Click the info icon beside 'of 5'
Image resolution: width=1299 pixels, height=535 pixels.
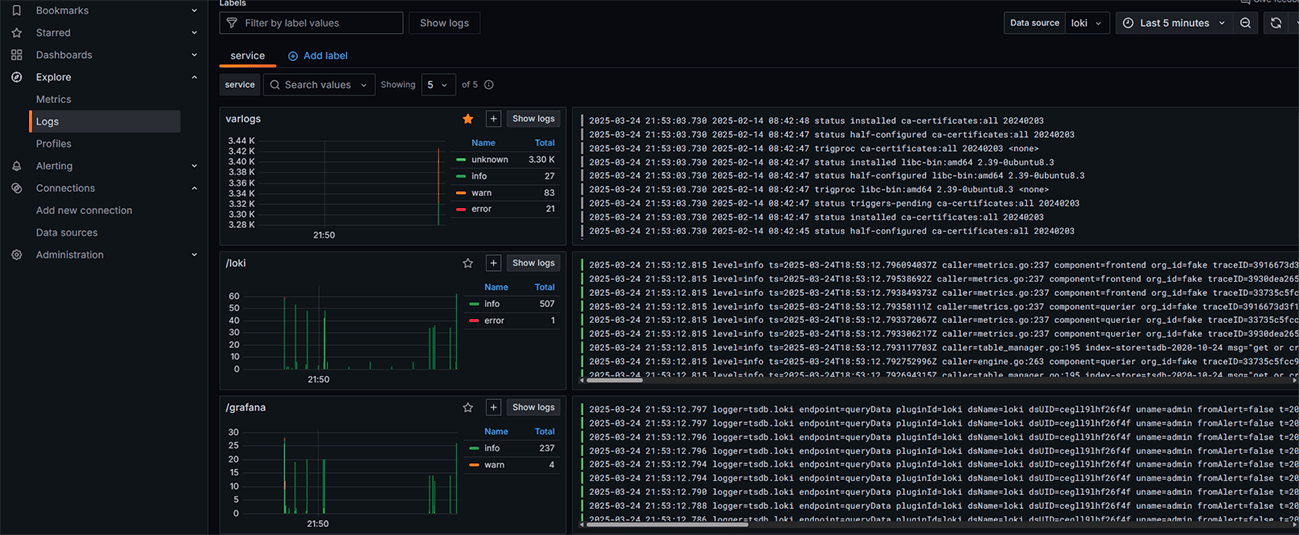point(489,85)
